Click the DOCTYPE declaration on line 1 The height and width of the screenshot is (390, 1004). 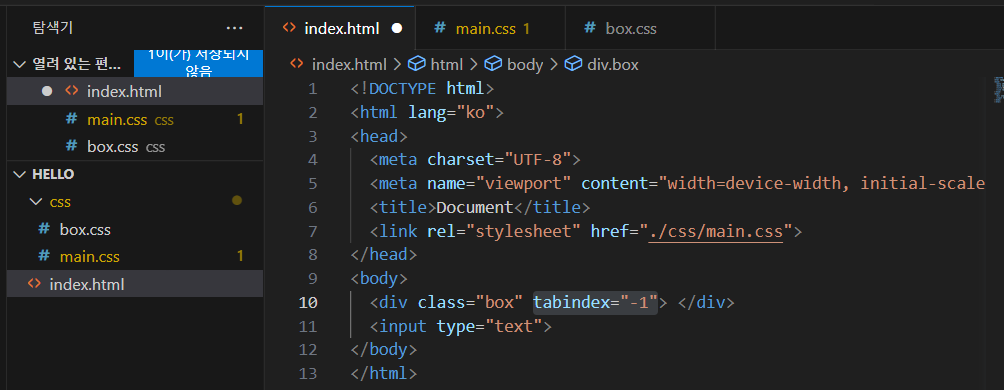click(423, 88)
